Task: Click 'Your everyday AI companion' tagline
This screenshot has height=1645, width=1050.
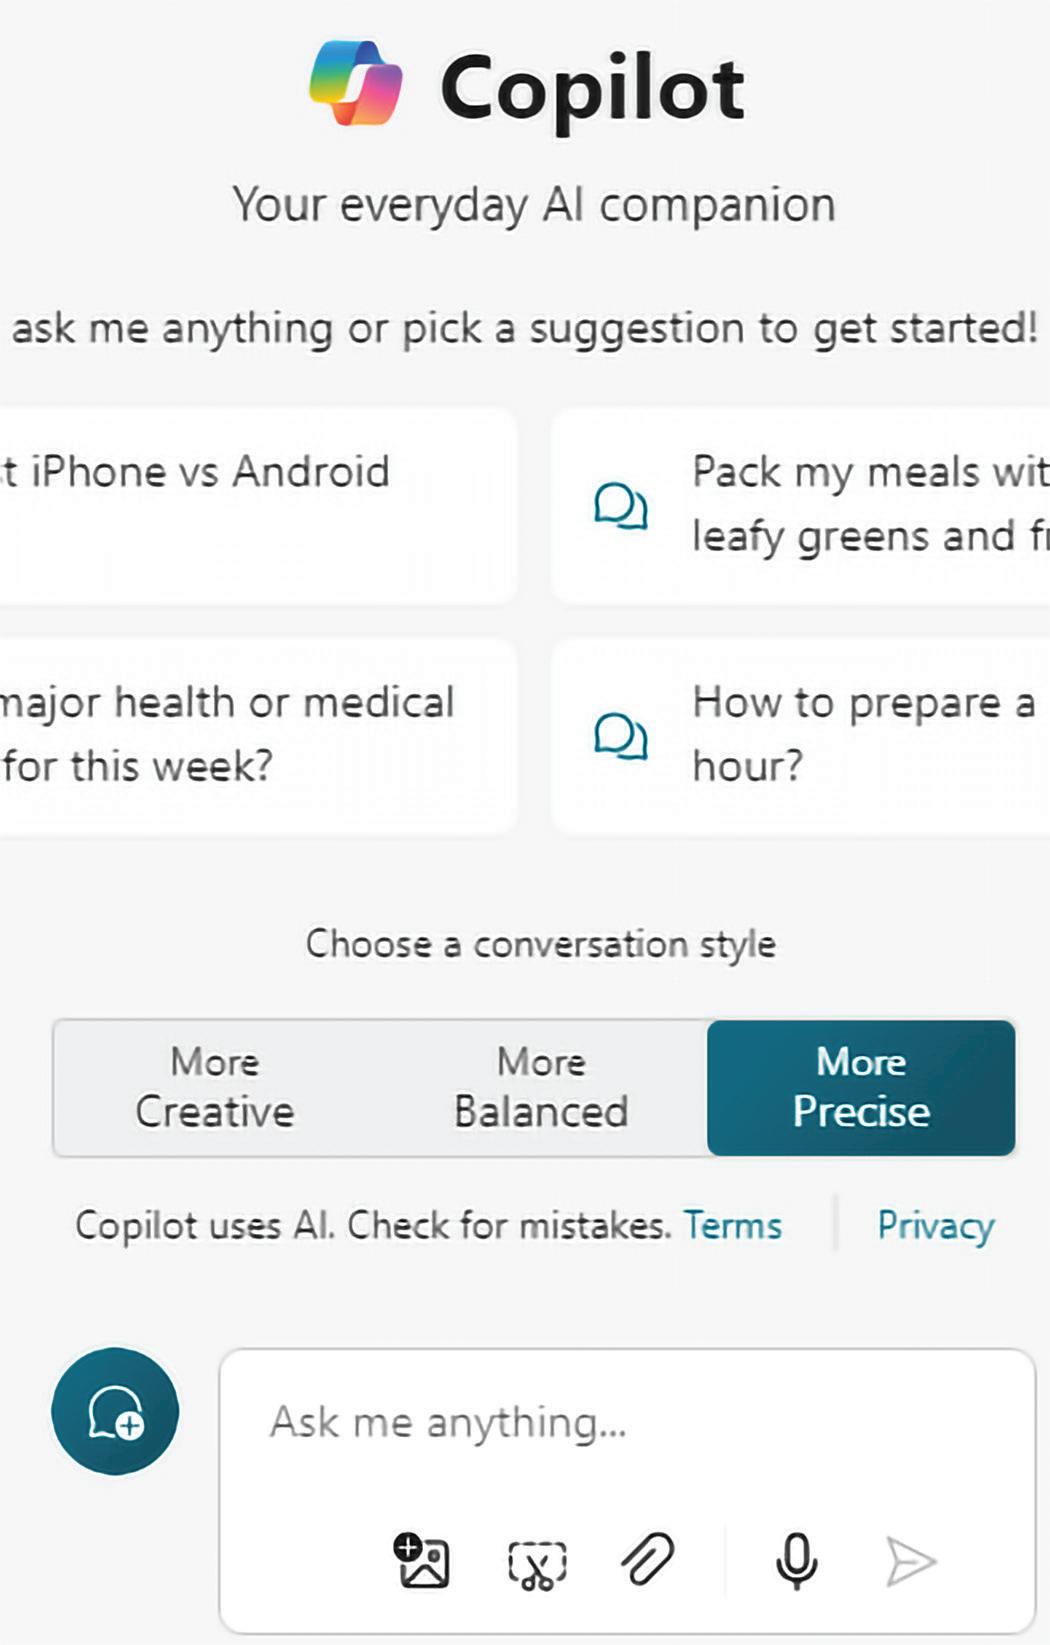Action: pyautogui.click(x=533, y=205)
